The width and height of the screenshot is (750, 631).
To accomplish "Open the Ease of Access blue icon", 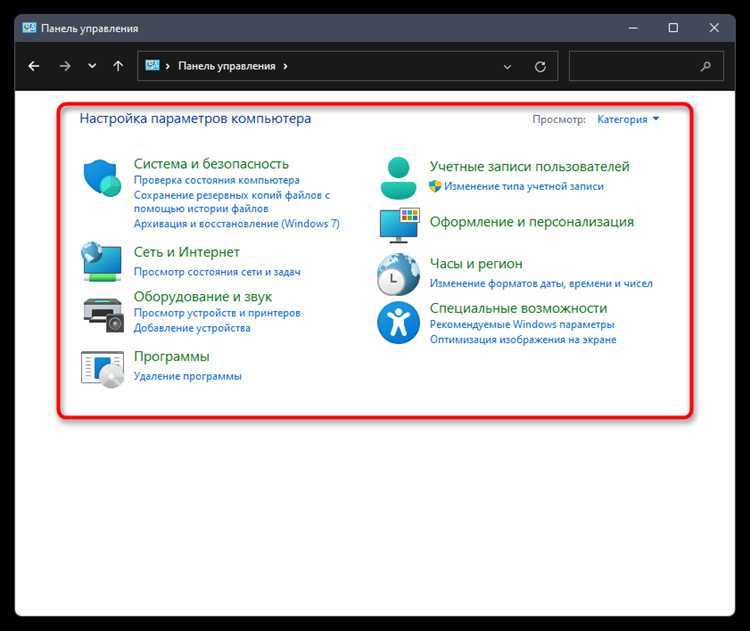I will 398,322.
